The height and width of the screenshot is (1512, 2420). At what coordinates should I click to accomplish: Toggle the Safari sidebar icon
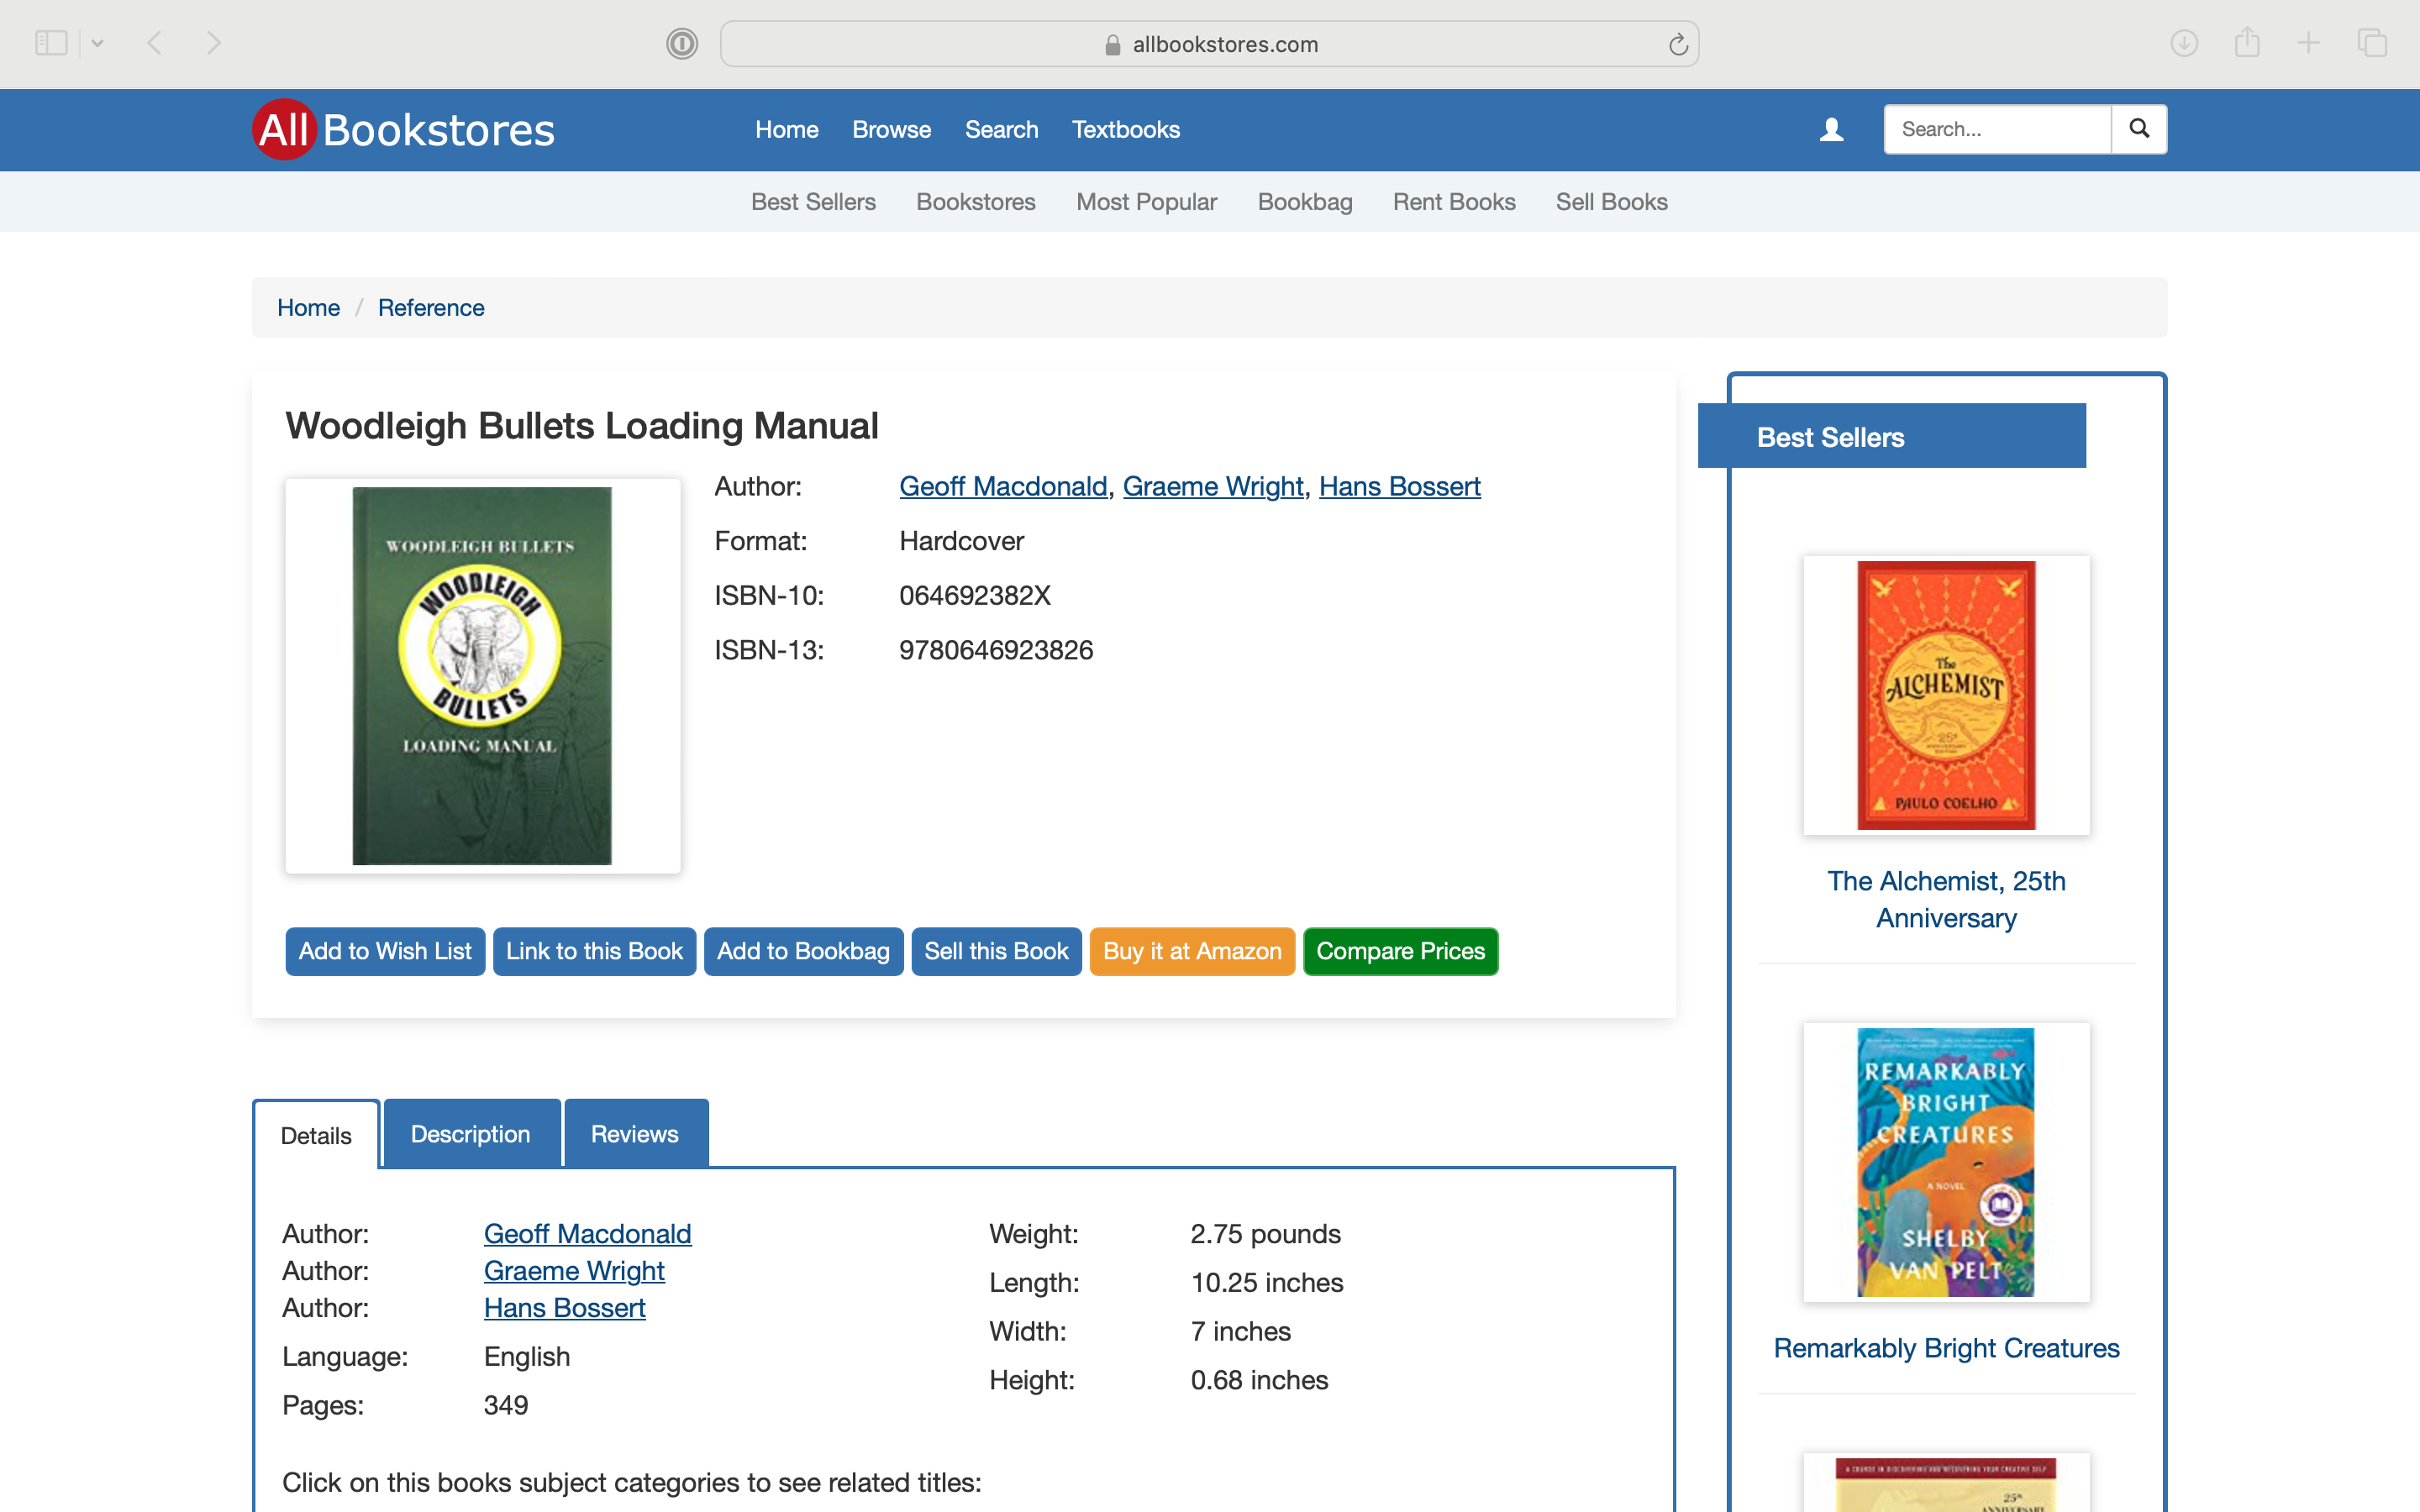51,43
